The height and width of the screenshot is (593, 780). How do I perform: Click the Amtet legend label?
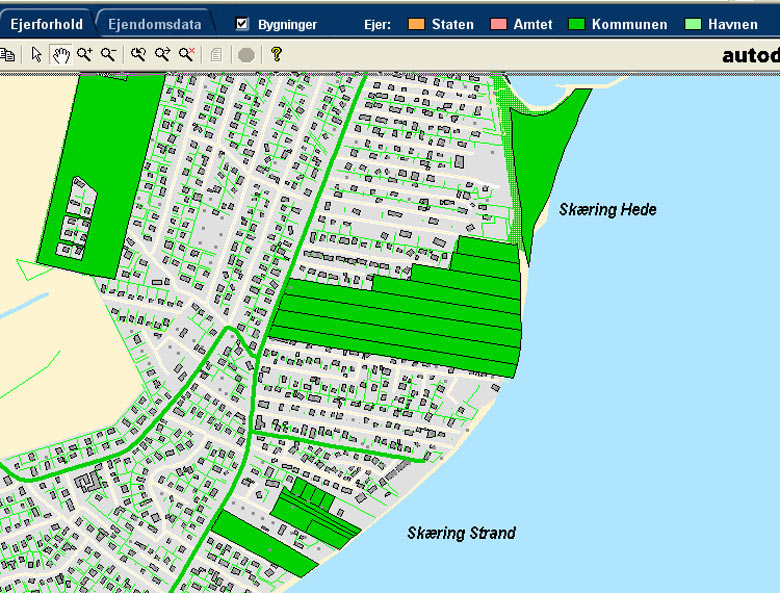(533, 24)
